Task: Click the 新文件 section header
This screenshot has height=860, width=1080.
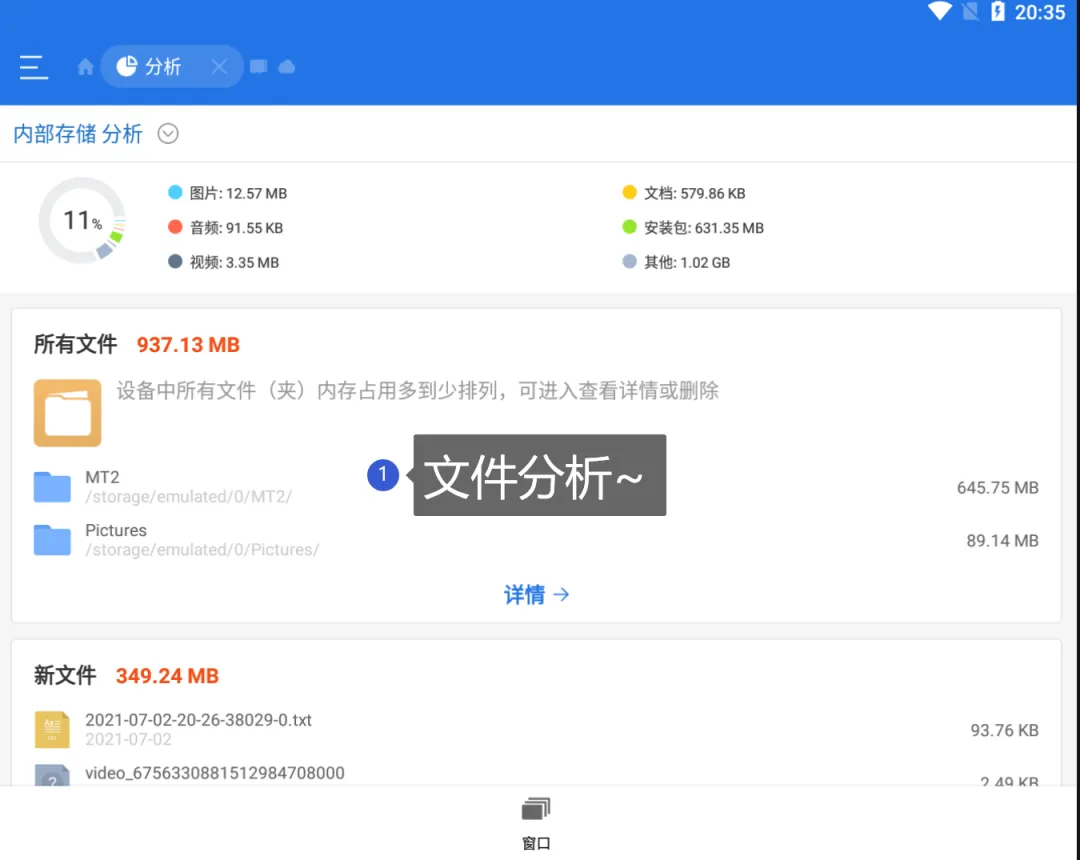Action: (x=65, y=676)
